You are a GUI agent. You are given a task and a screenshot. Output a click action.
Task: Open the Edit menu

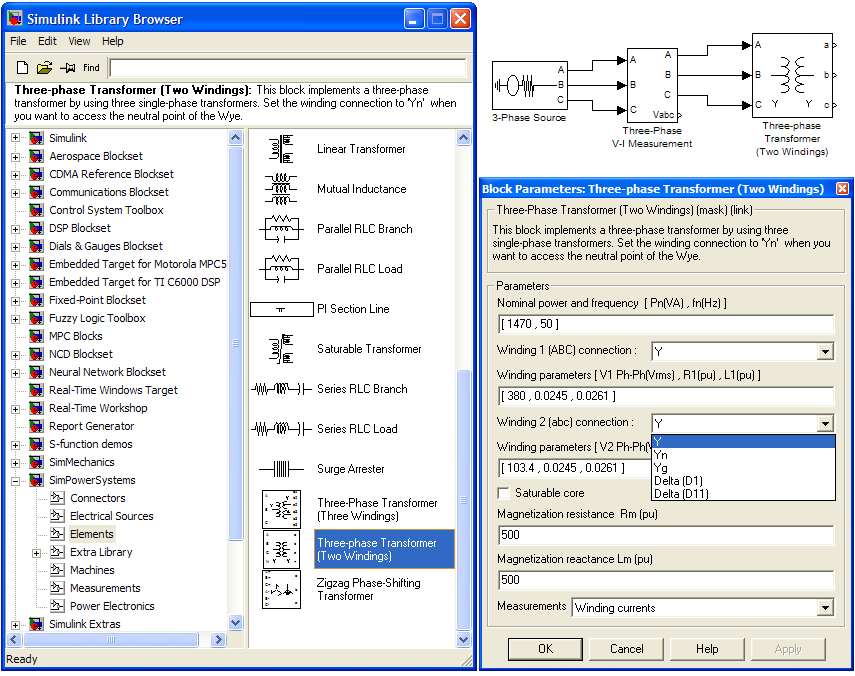click(x=47, y=41)
